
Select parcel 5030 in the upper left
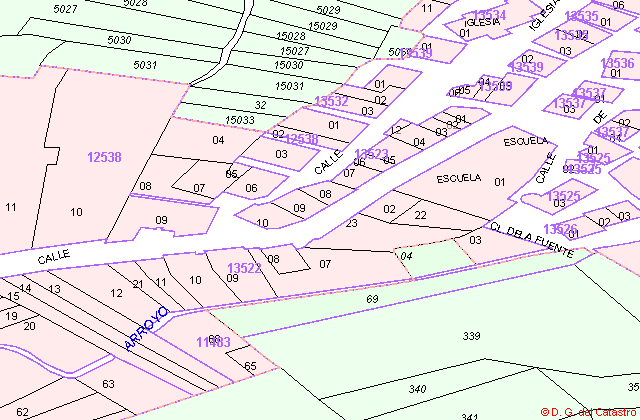click(119, 40)
